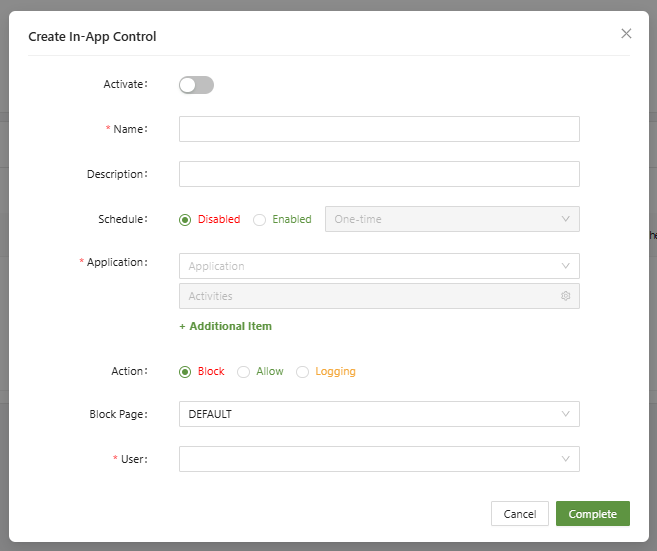Screen dimensions: 657x551
Task: Click the green Complete button
Action: point(592,514)
